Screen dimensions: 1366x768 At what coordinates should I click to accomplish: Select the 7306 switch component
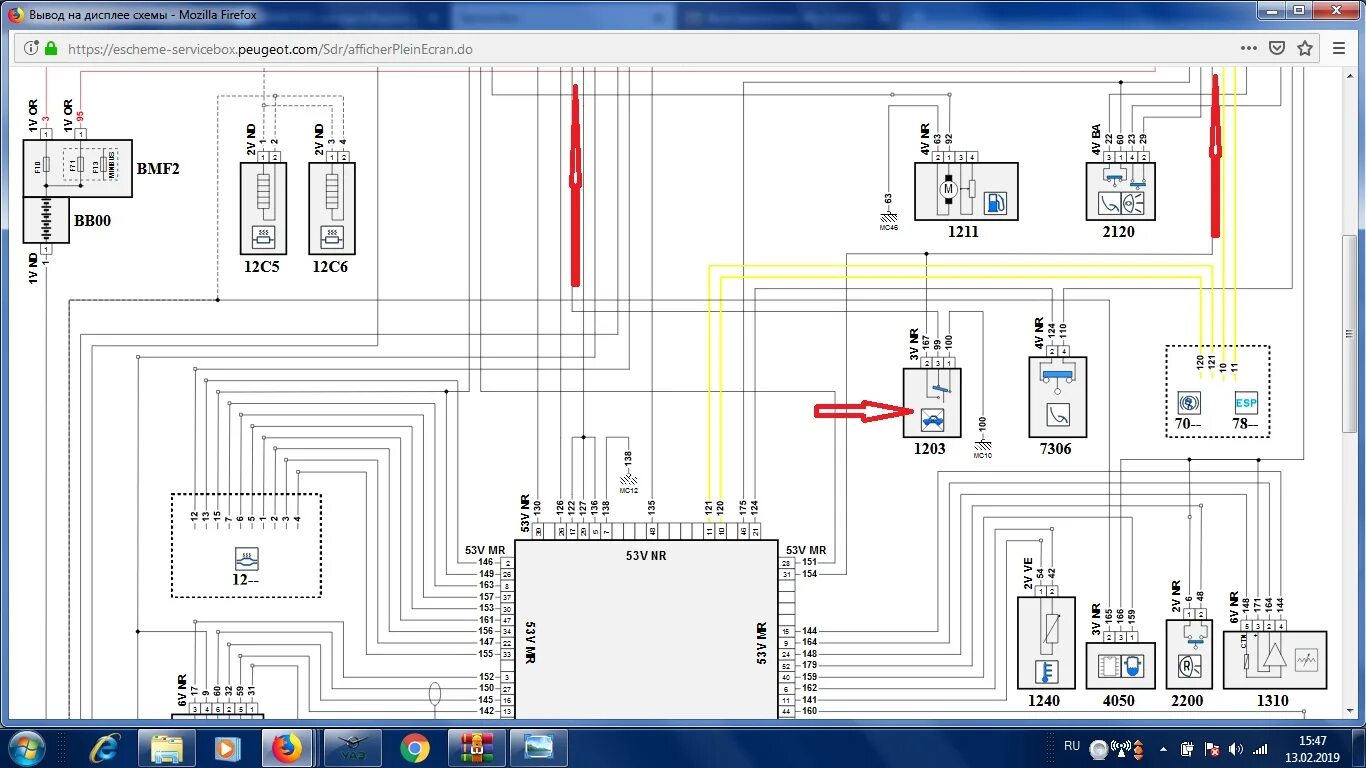[x=1057, y=397]
